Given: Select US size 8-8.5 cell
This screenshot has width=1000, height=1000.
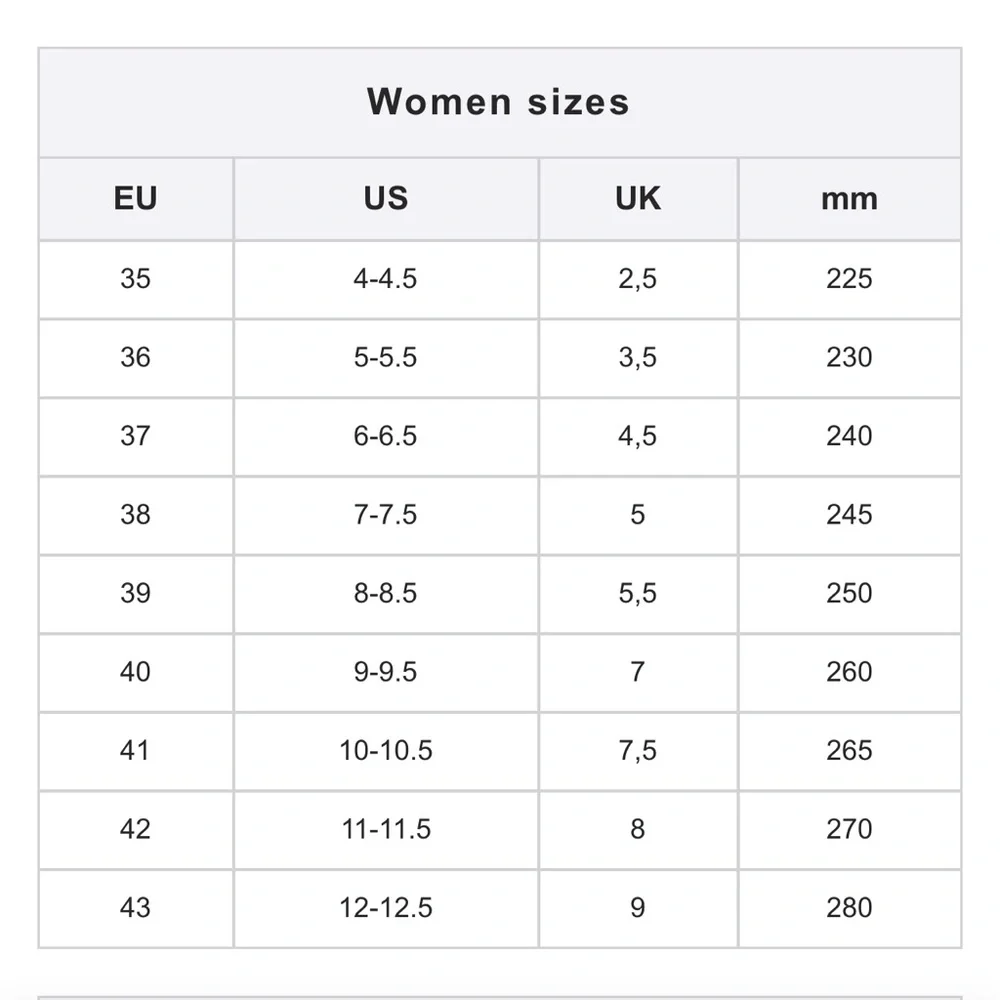Looking at the screenshot, I should (385, 593).
